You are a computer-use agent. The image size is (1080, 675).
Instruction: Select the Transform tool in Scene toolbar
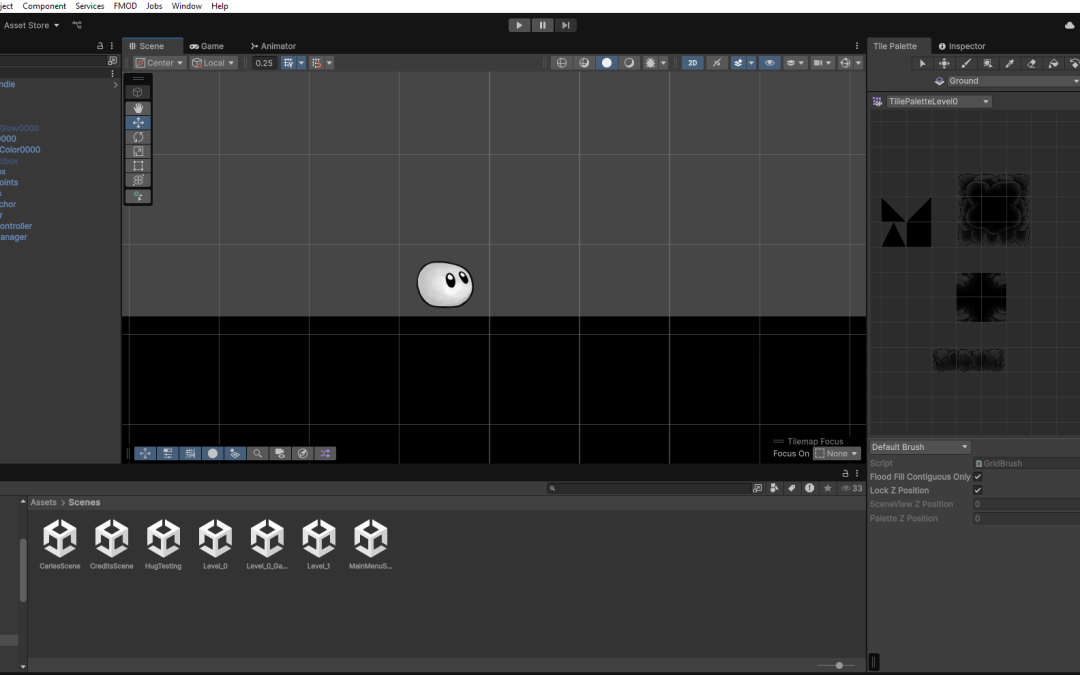138,180
